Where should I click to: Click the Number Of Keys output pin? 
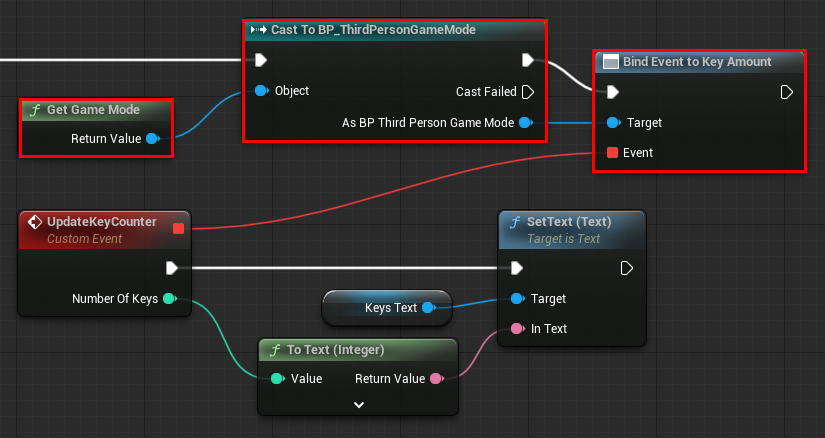click(x=169, y=298)
